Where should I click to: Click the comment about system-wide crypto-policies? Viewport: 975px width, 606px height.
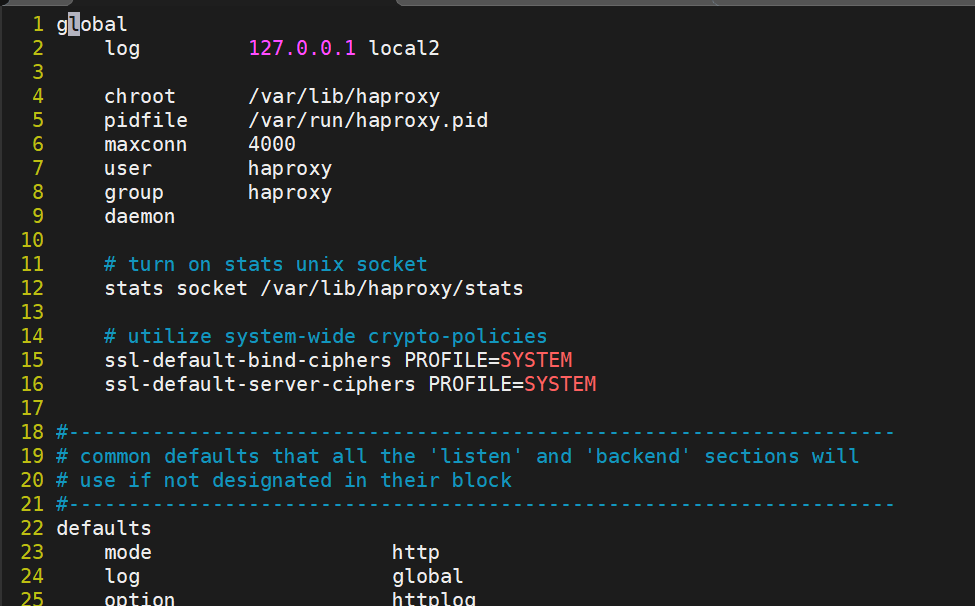326,336
